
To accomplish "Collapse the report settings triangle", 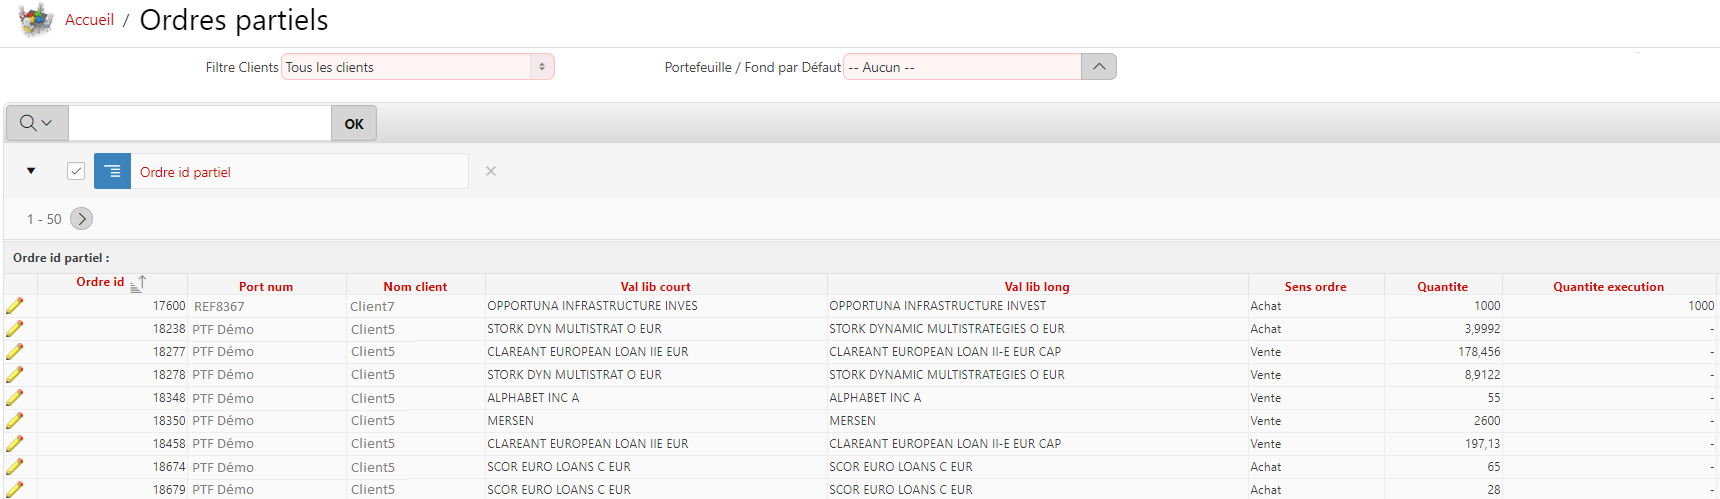I will click(x=31, y=171).
